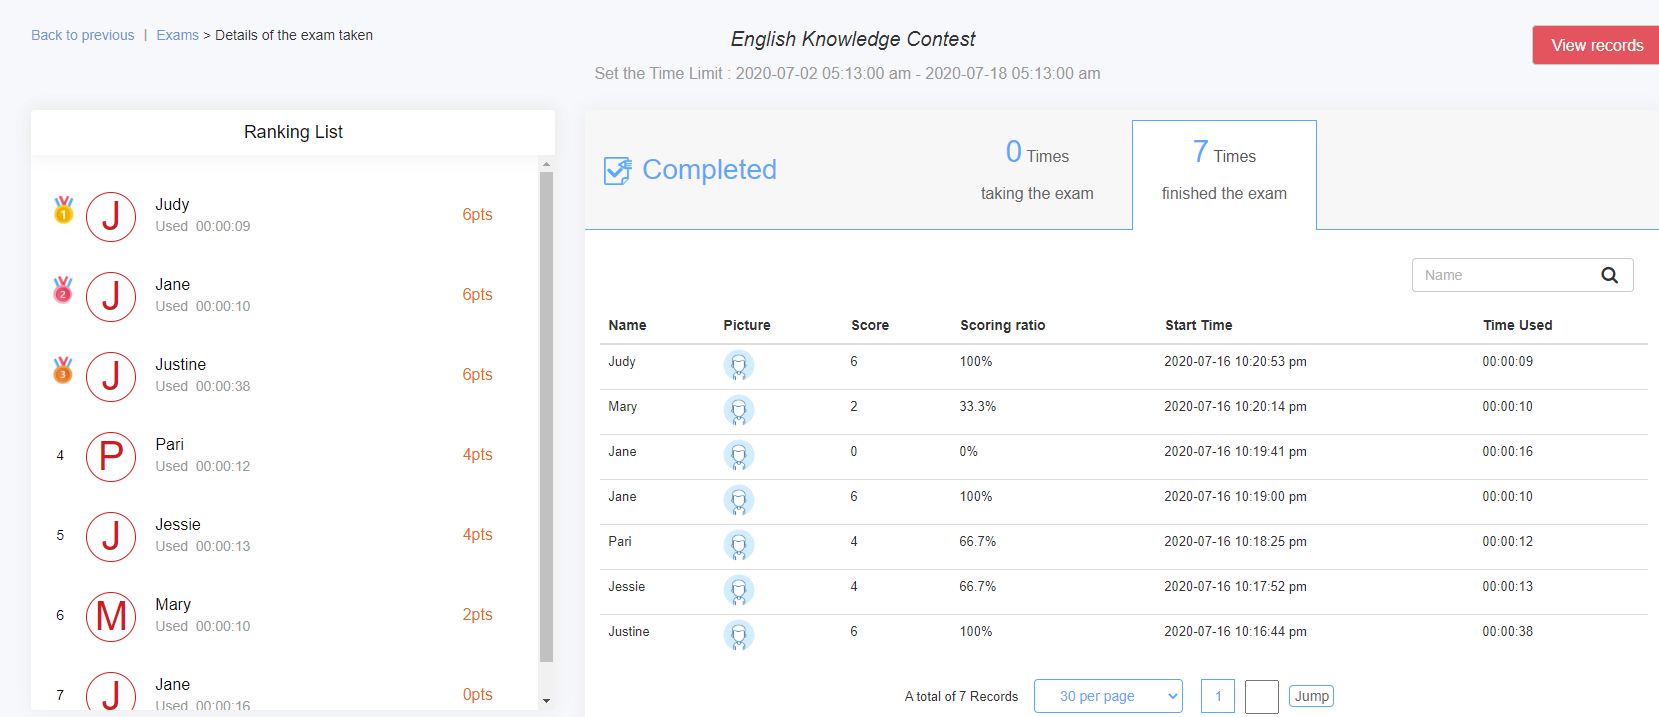Screen dimensions: 1659x717
Task: Click the J avatar of Jane with 00:00:10
Action: click(x=111, y=296)
